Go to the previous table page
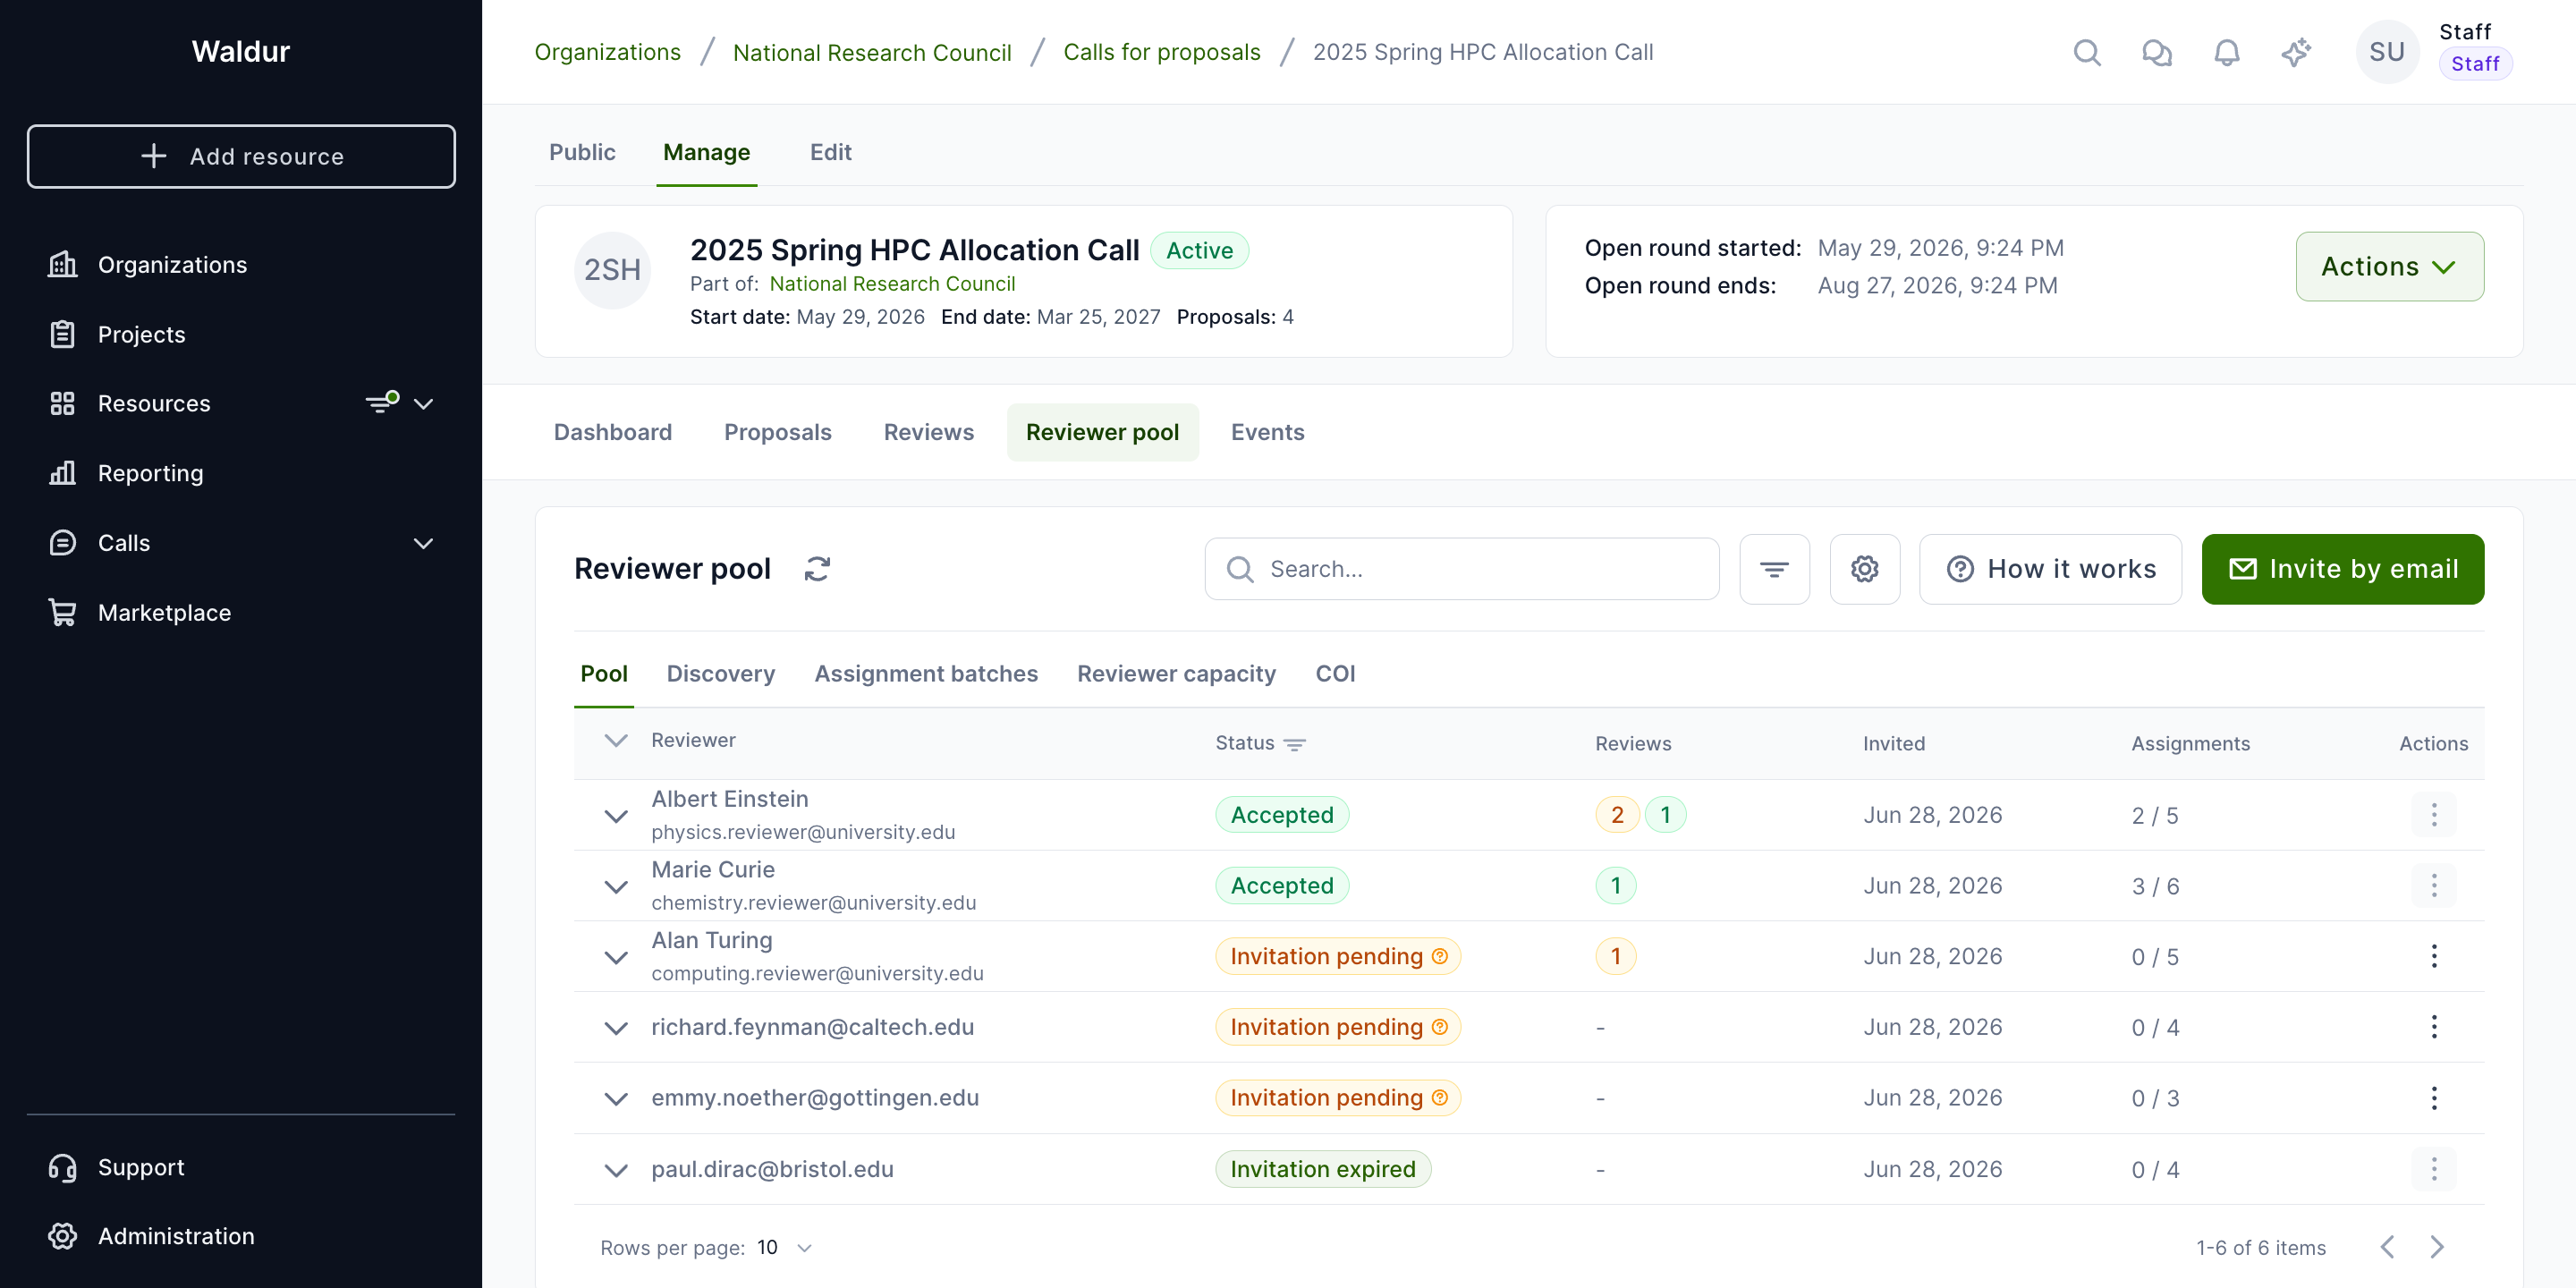Image resolution: width=2576 pixels, height=1288 pixels. pos(2387,1247)
